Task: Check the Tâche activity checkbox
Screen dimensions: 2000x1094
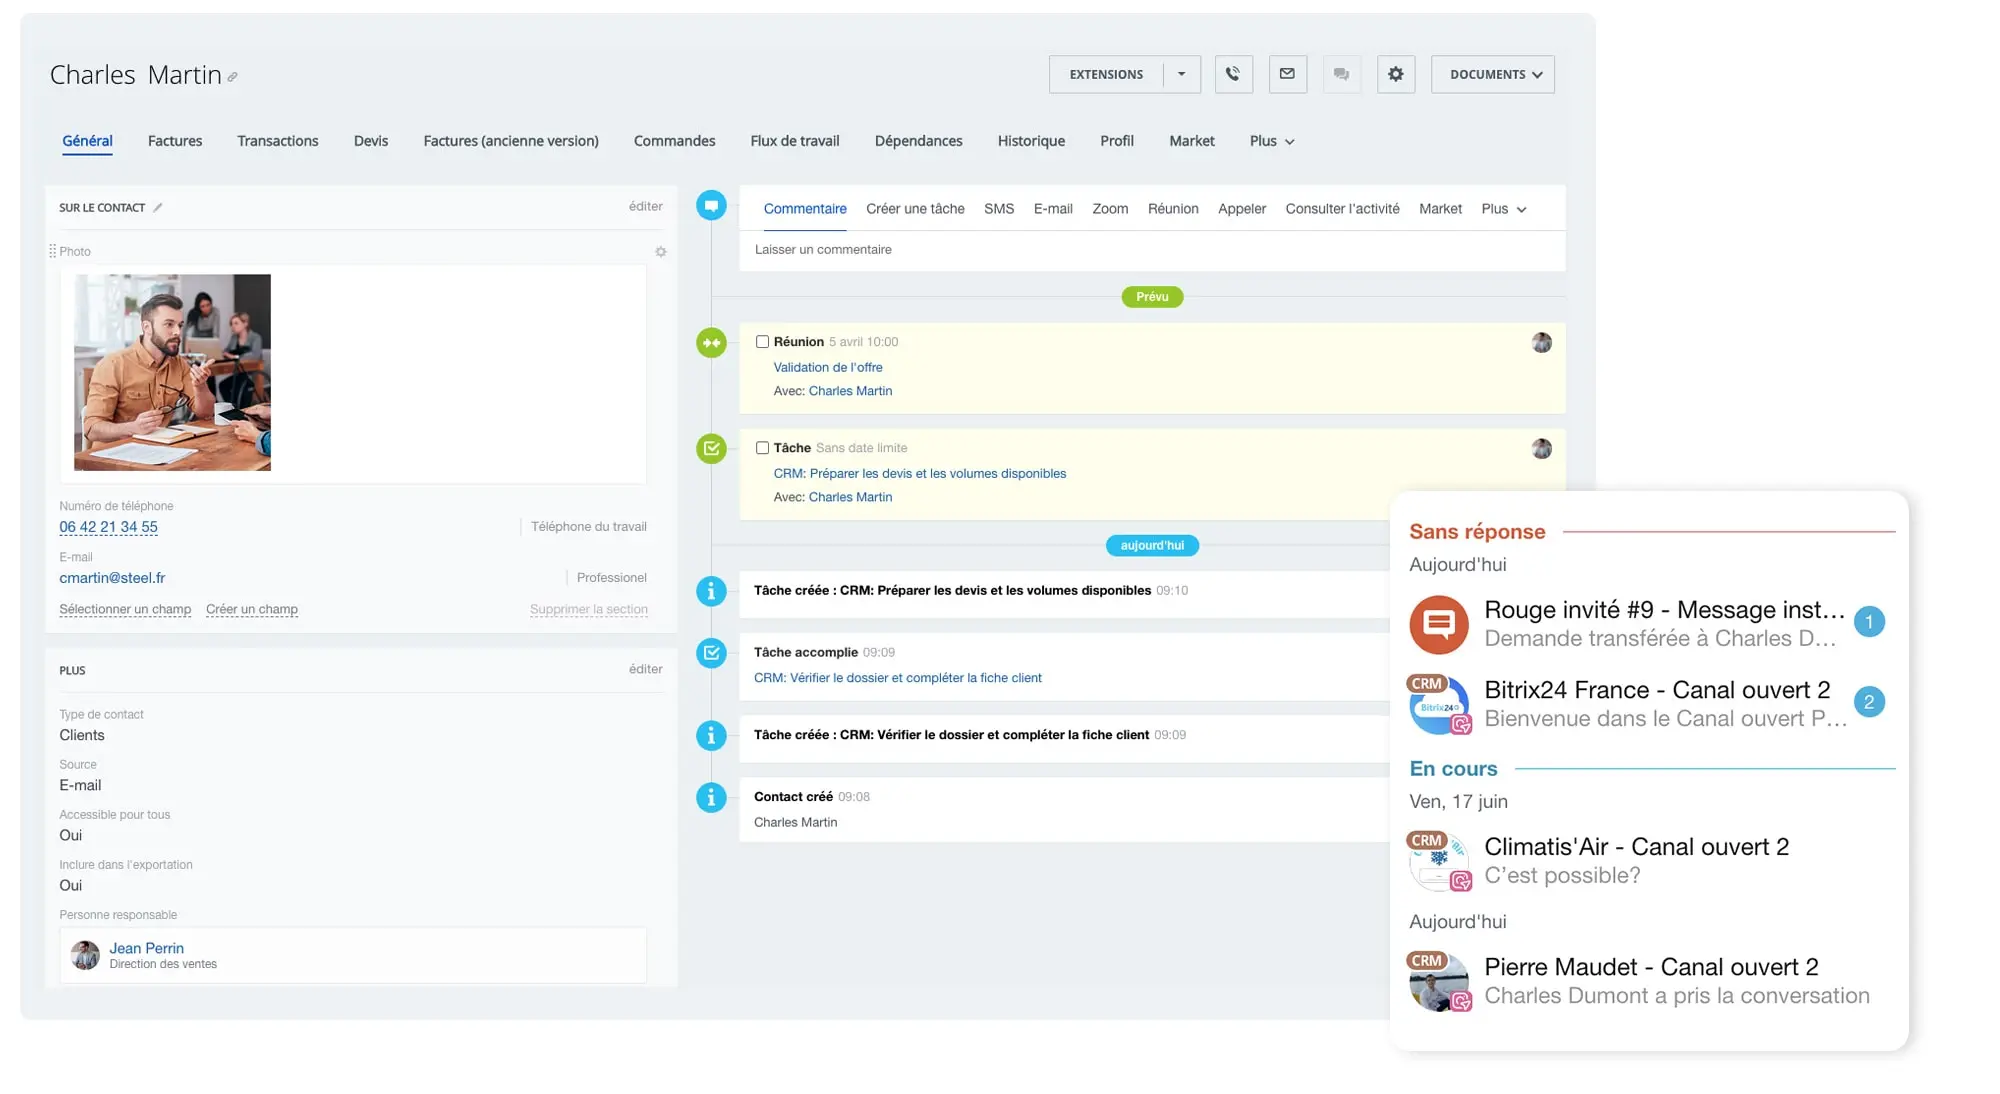Action: pos(762,448)
